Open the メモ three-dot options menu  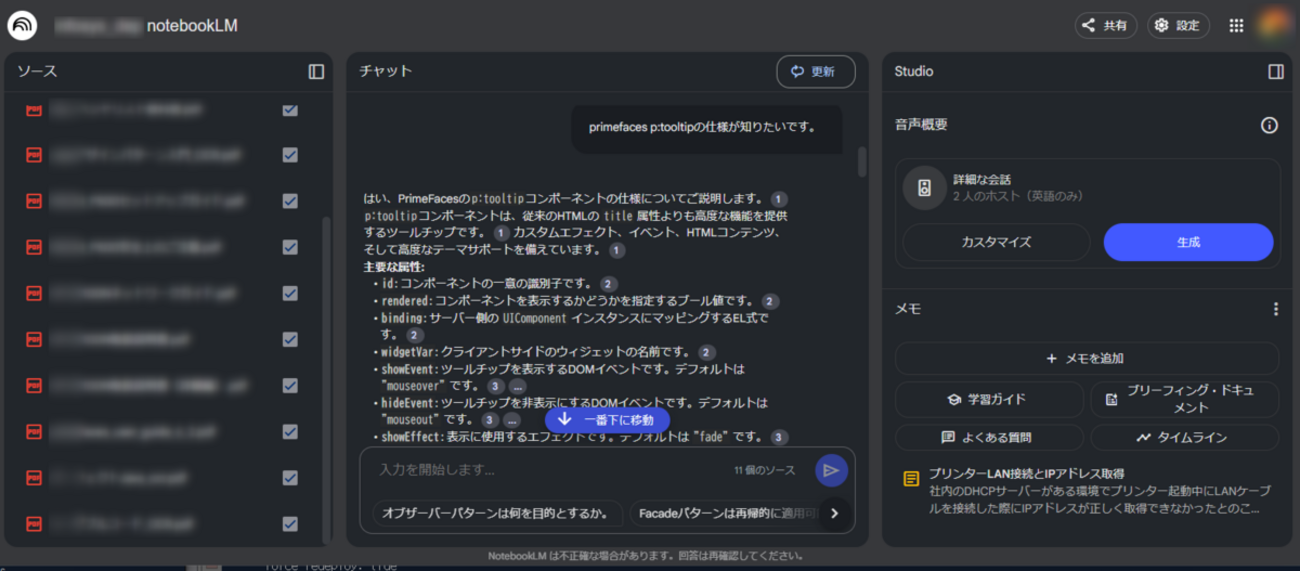(1275, 310)
